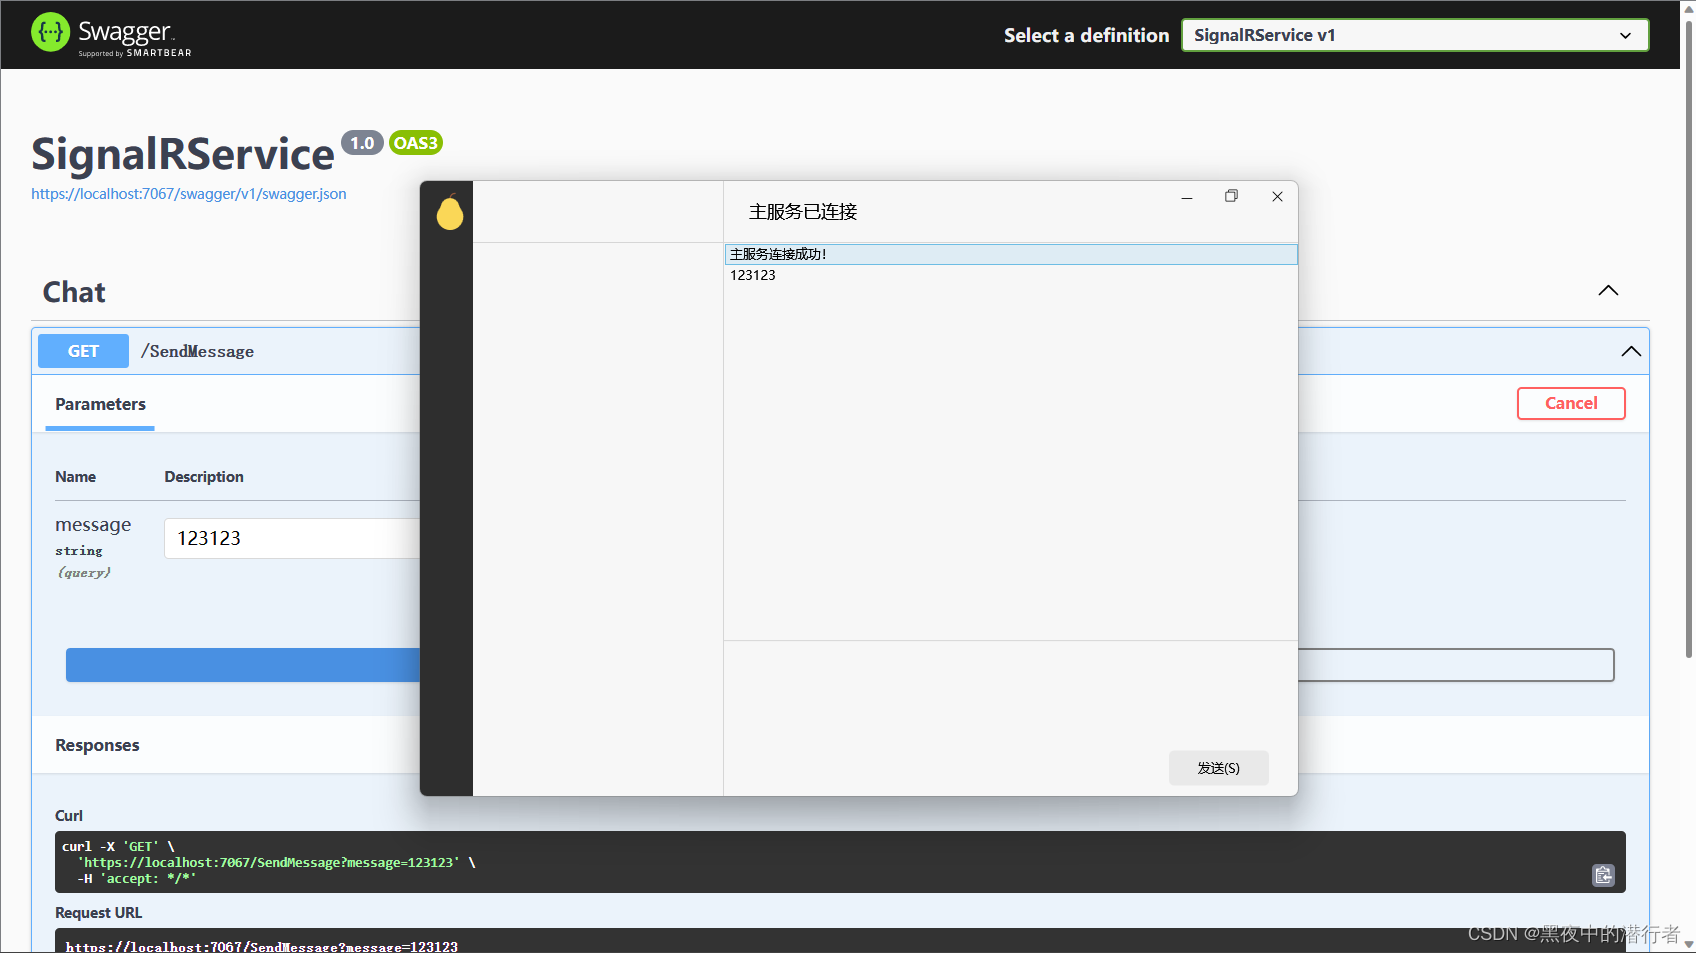Viewport: 1696px width, 953px height.
Task: Click the Name column header
Action: coord(76,477)
